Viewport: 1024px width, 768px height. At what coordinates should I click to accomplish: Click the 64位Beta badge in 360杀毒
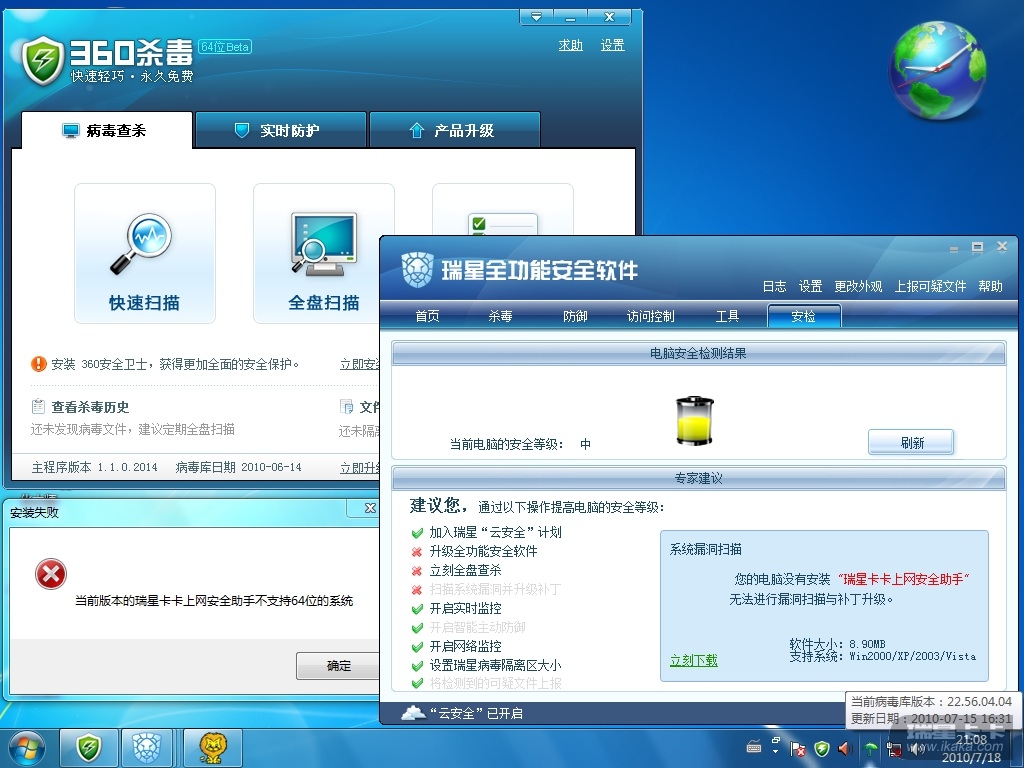(225, 46)
